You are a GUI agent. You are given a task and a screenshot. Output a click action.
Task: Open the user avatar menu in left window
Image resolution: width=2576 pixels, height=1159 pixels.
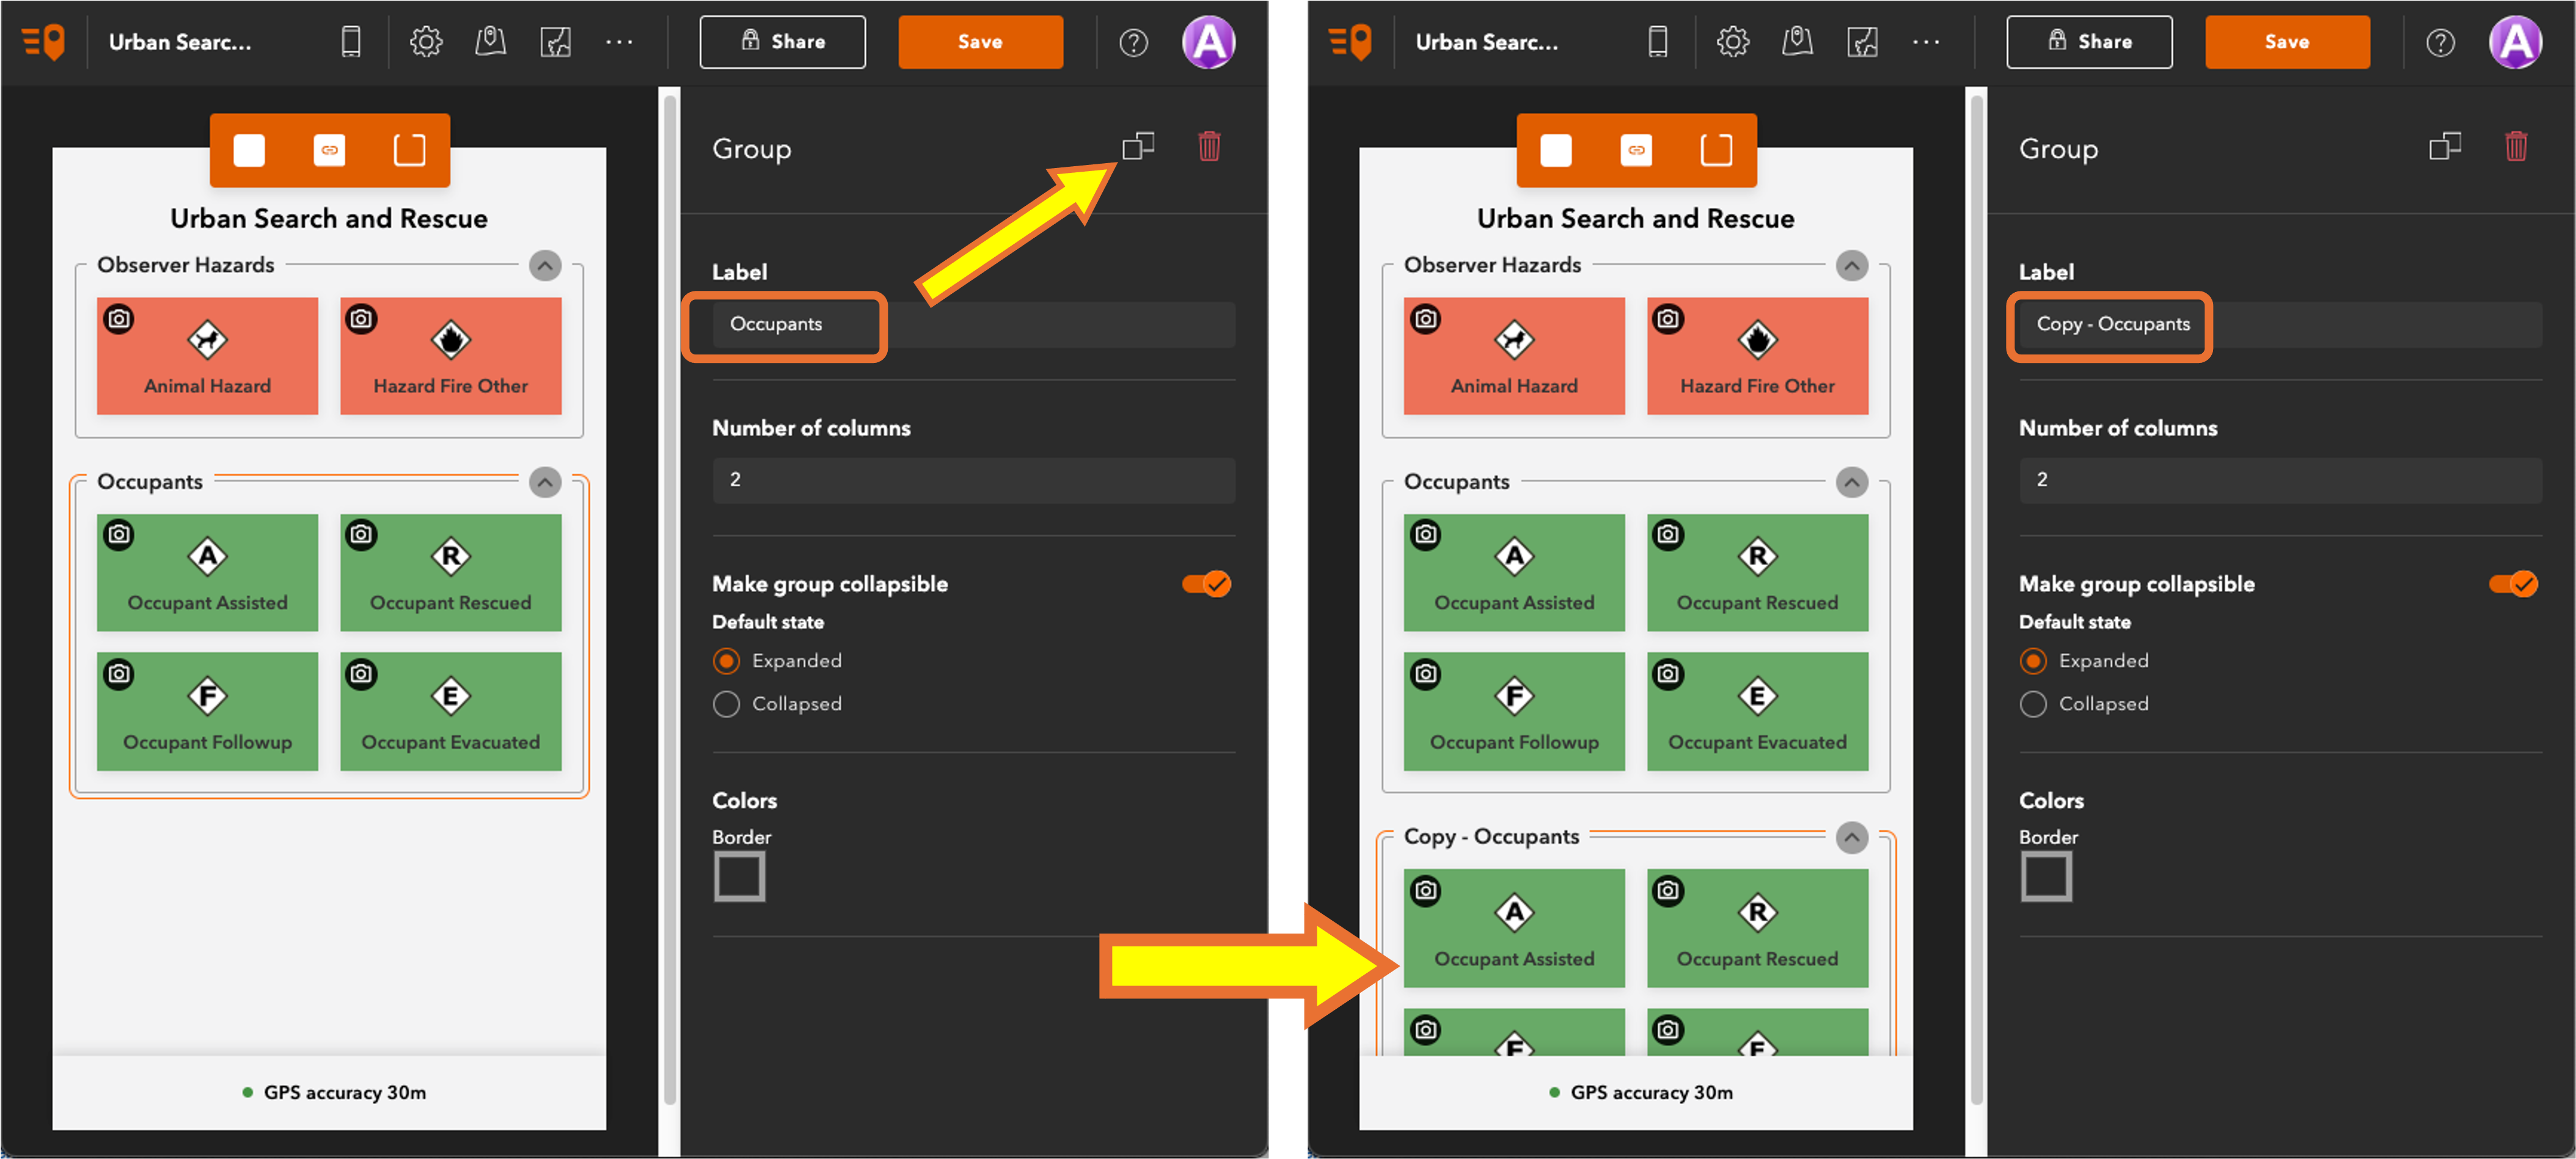point(1208,42)
